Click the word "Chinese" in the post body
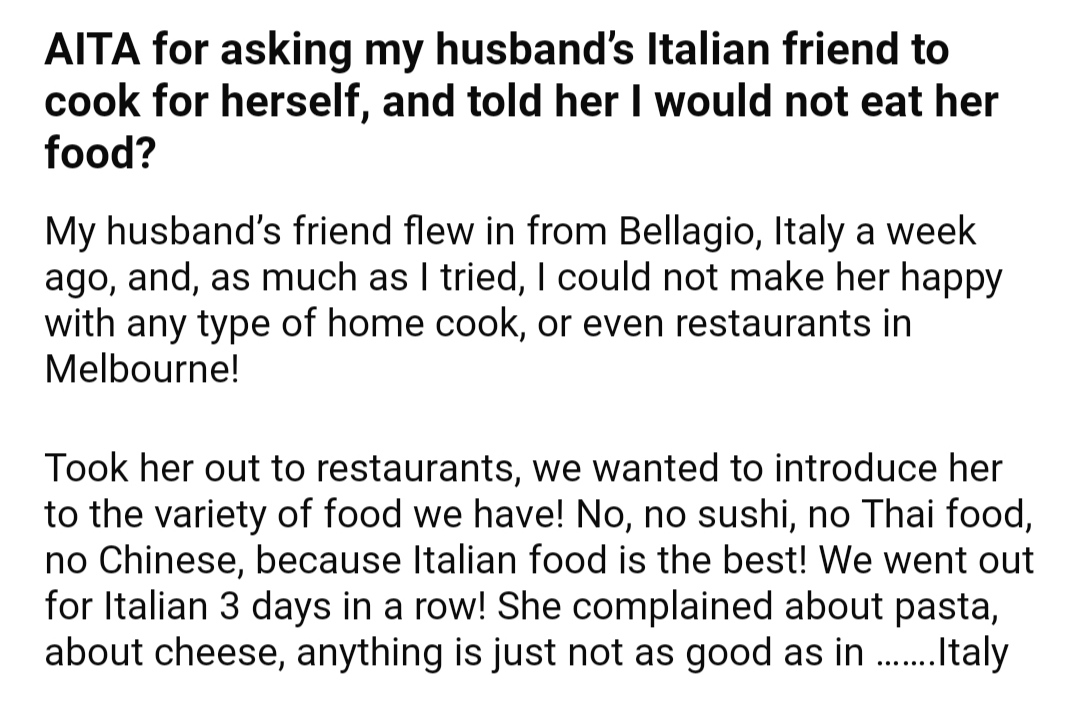This screenshot has height=704, width=1080. [172, 560]
